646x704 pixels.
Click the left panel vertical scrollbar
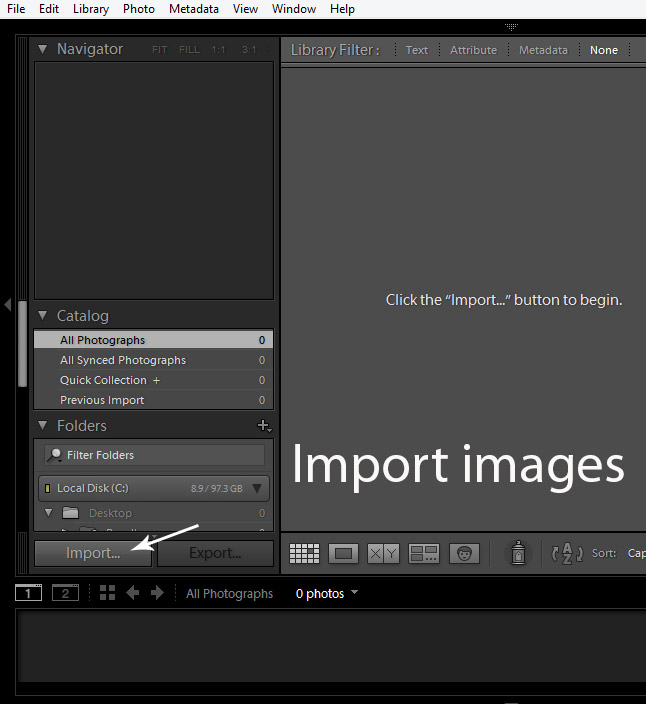click(x=22, y=343)
